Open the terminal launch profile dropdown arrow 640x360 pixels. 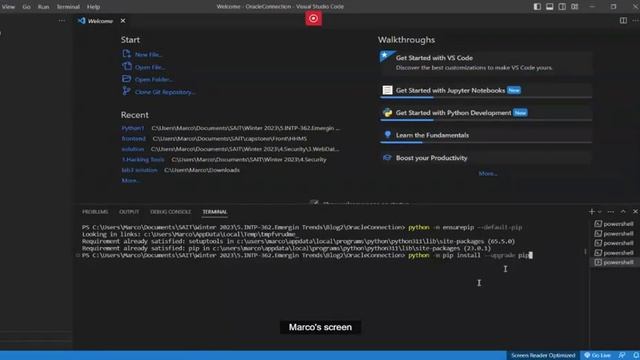point(600,212)
